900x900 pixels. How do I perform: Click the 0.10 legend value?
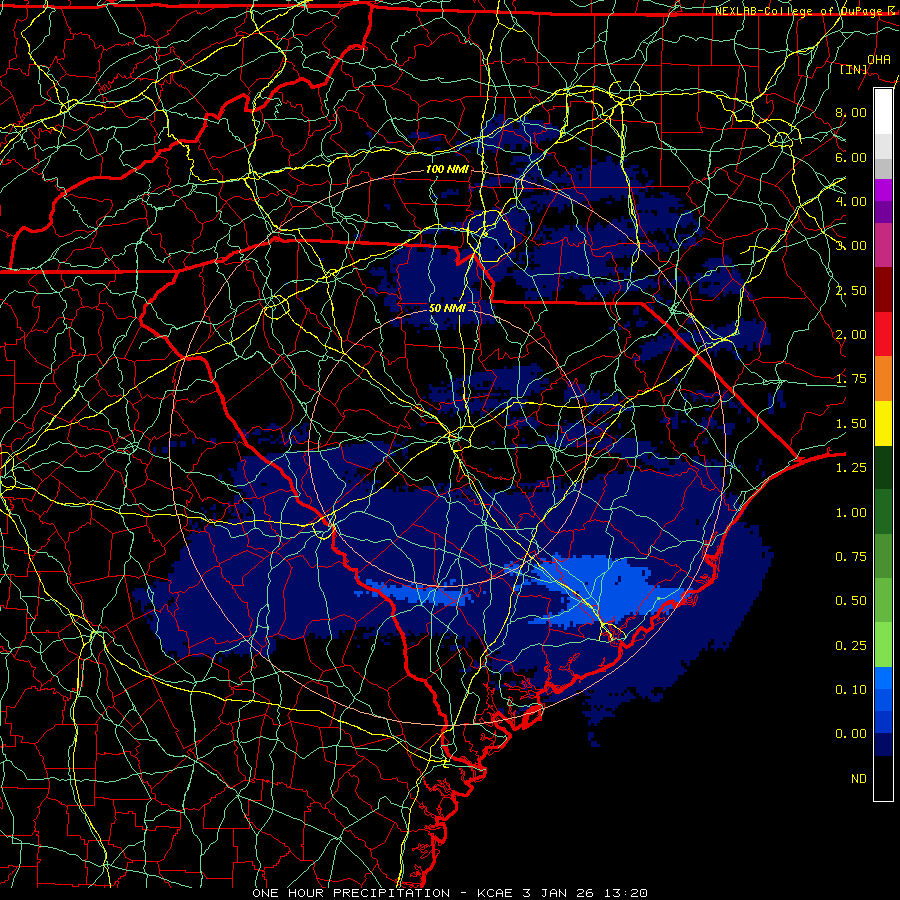coord(851,690)
